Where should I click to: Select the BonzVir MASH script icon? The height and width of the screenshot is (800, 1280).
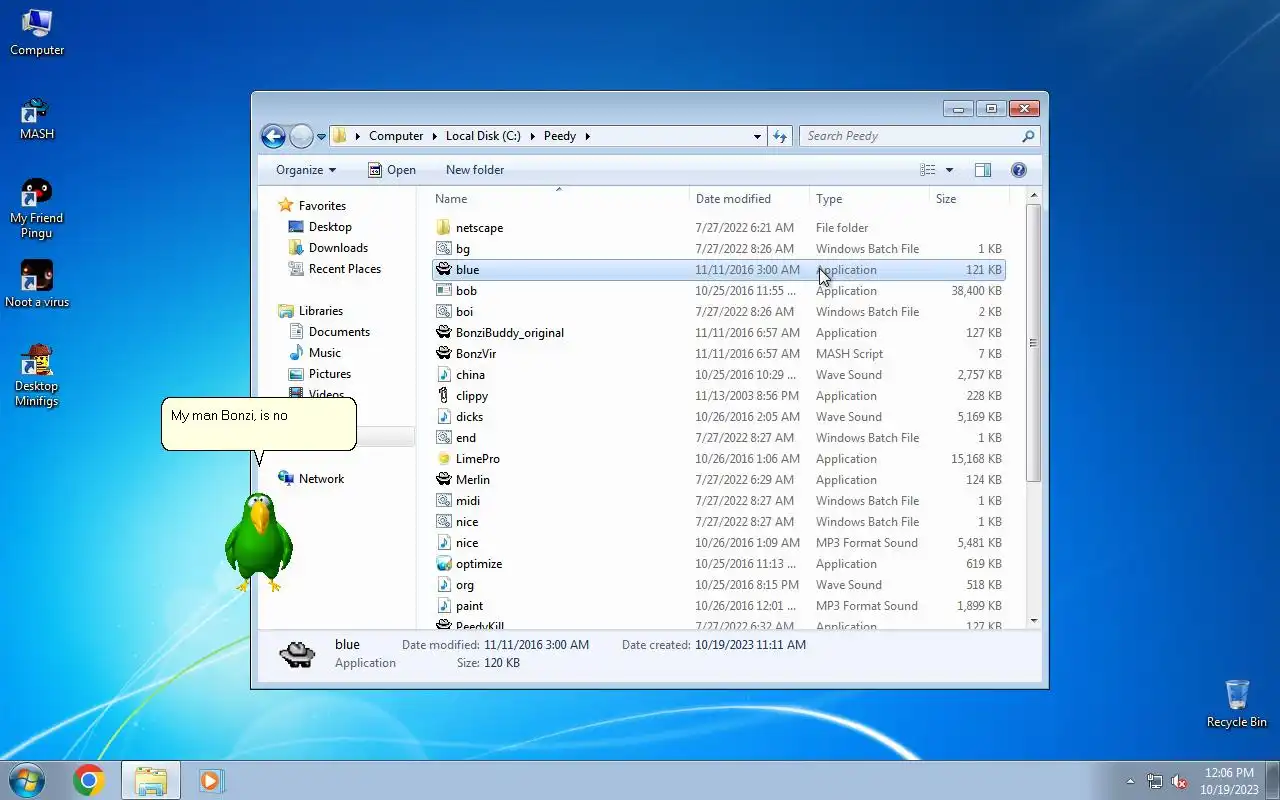click(444, 354)
